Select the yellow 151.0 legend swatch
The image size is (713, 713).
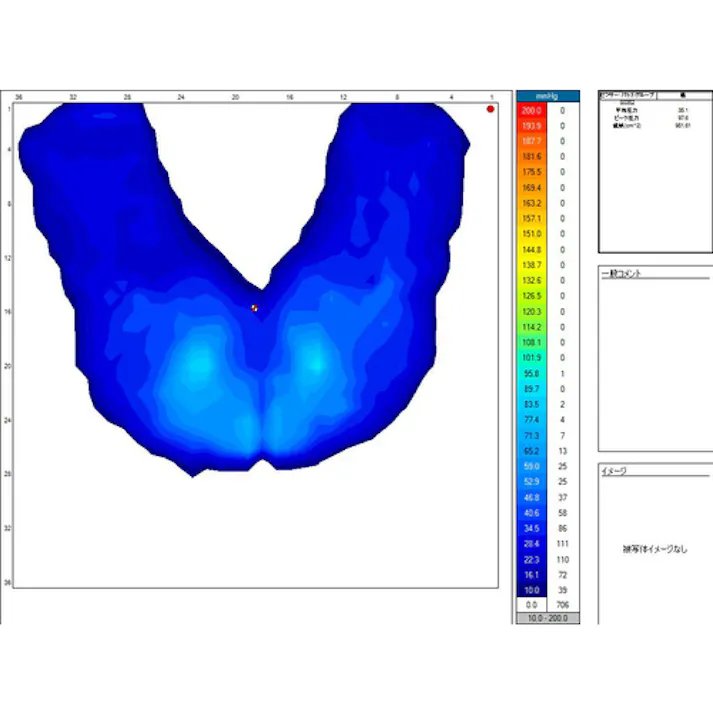coord(531,234)
